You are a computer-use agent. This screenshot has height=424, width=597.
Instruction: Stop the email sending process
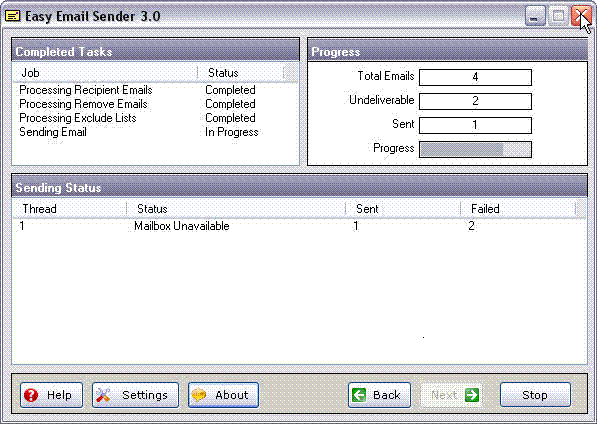click(x=535, y=395)
